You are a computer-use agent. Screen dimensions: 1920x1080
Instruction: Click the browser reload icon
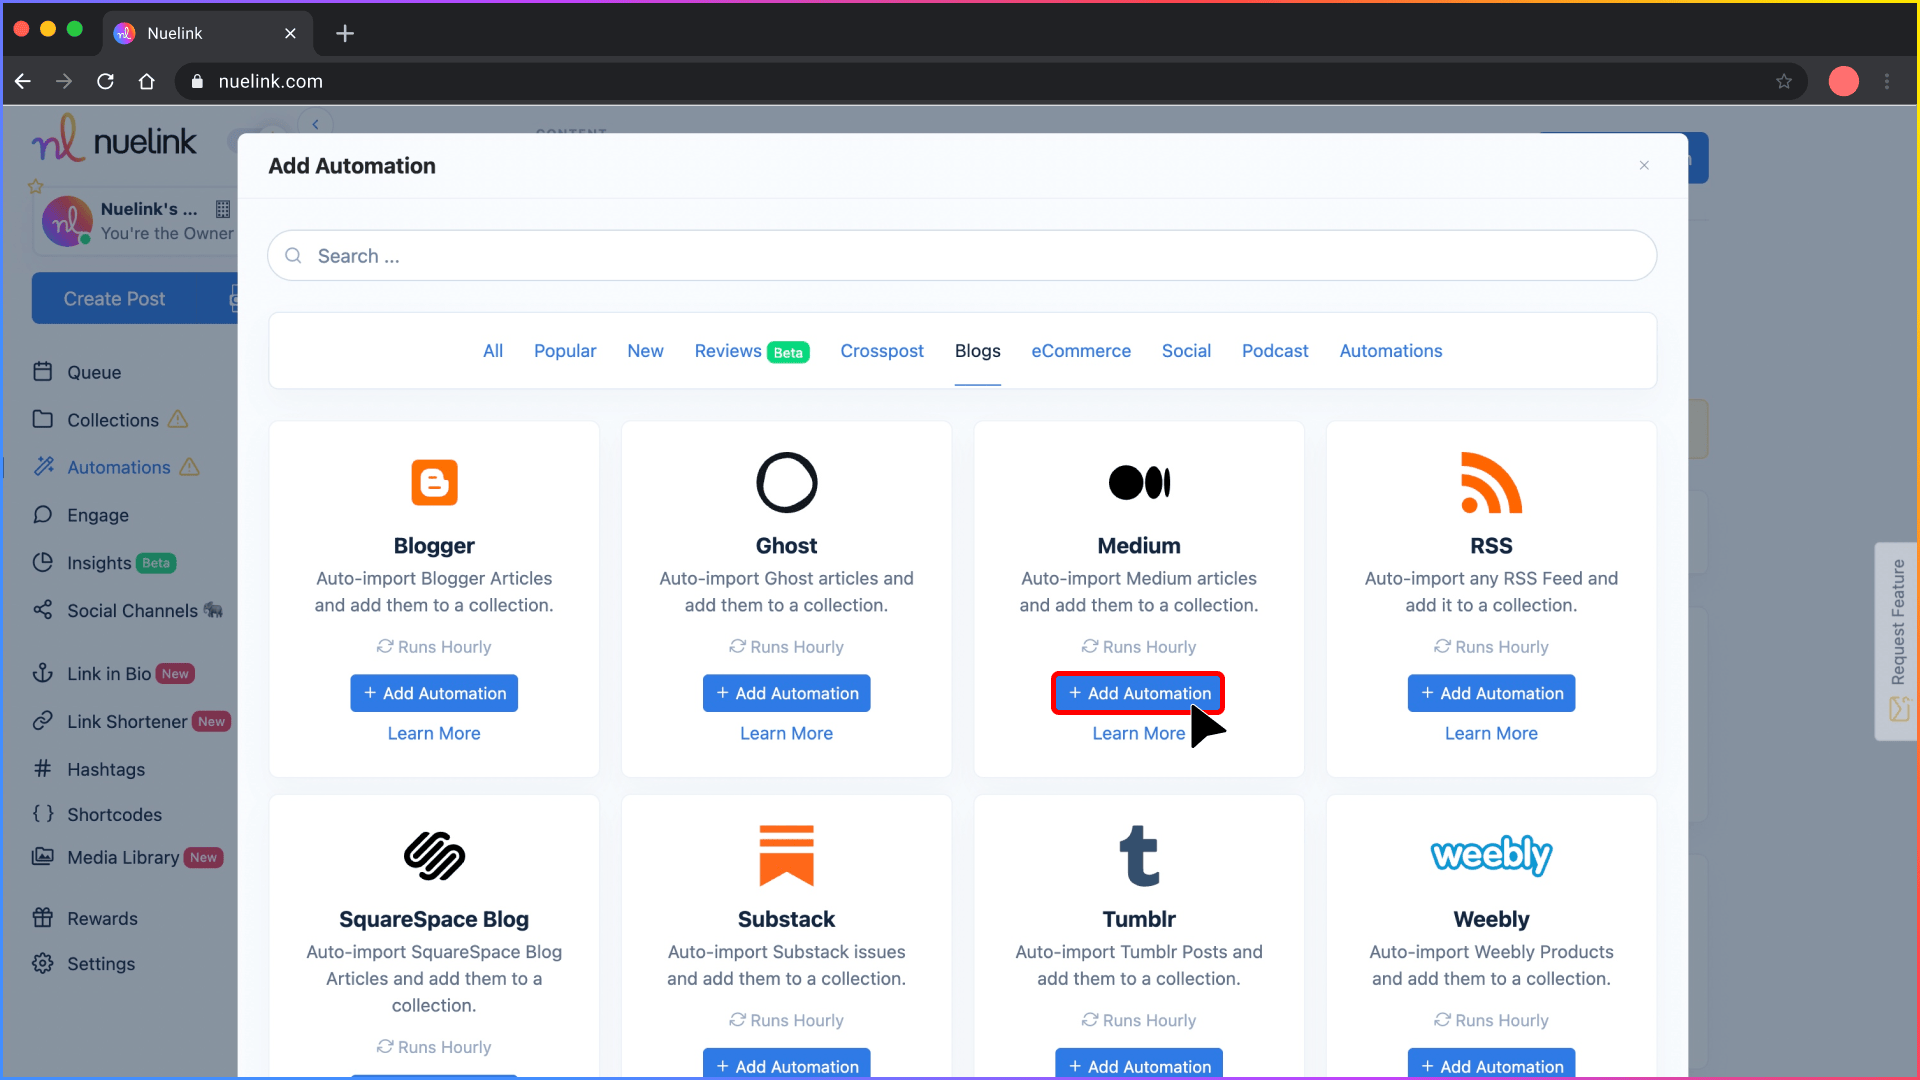click(x=105, y=81)
